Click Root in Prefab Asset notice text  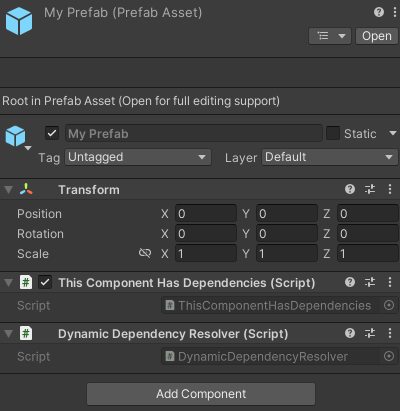click(x=141, y=101)
